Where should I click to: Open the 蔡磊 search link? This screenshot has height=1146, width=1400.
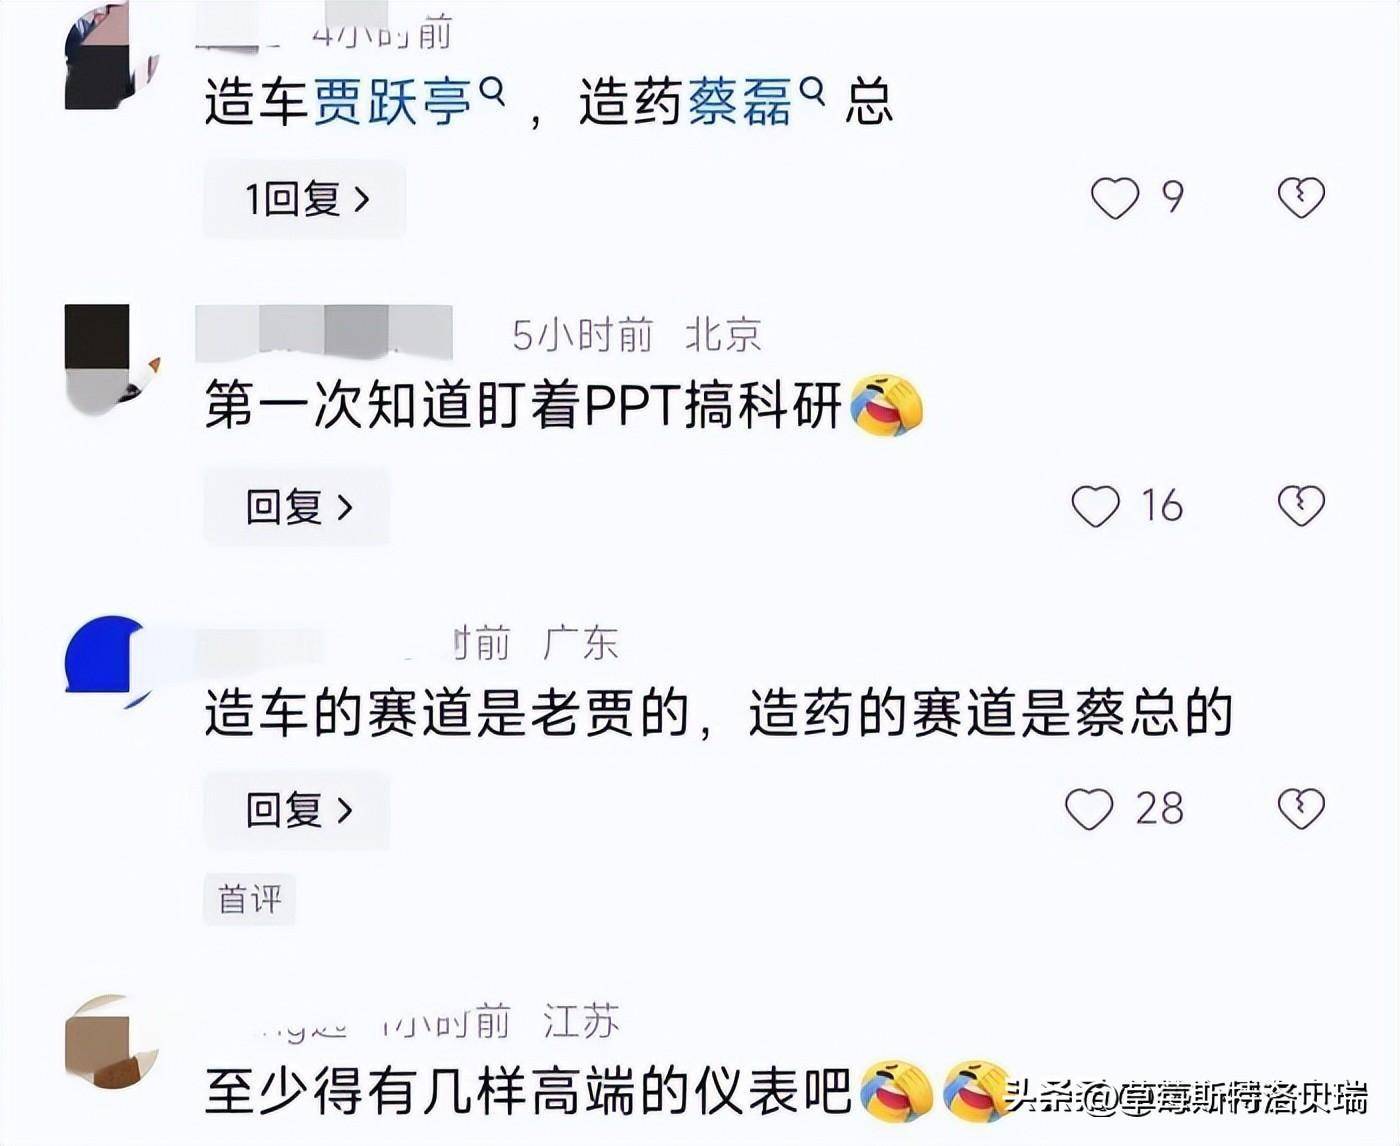[739, 102]
